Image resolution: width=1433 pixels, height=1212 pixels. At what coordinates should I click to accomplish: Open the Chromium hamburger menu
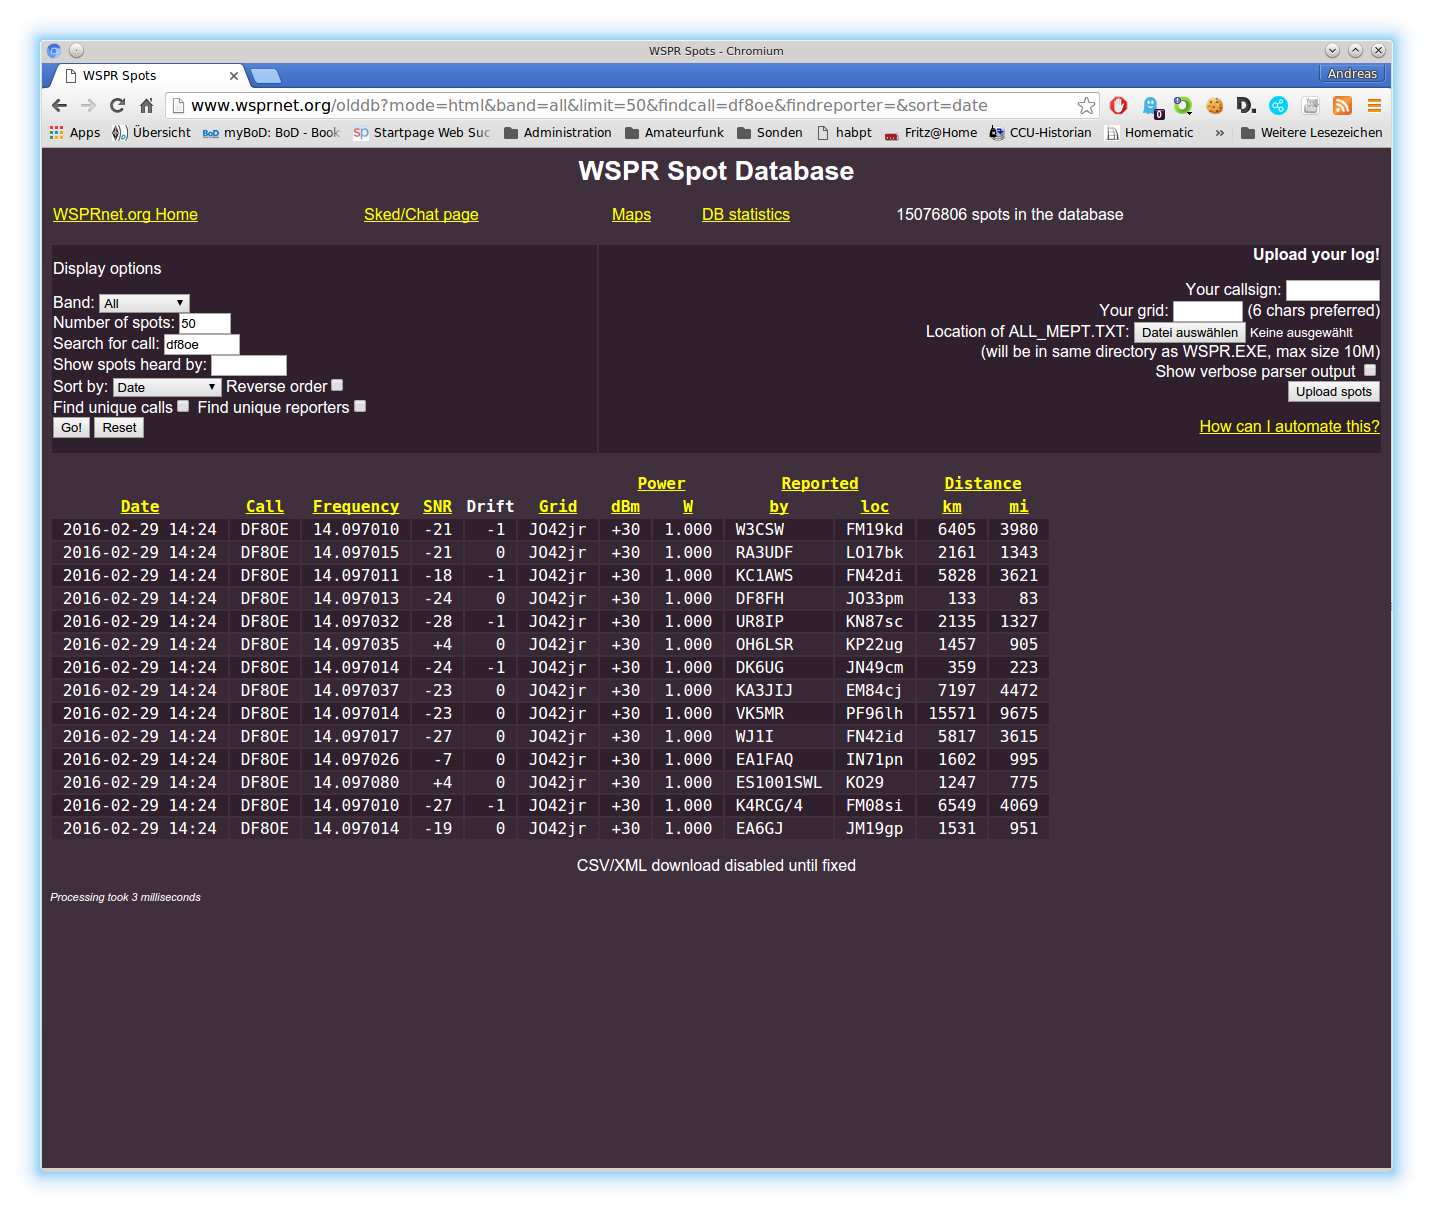pos(1374,106)
